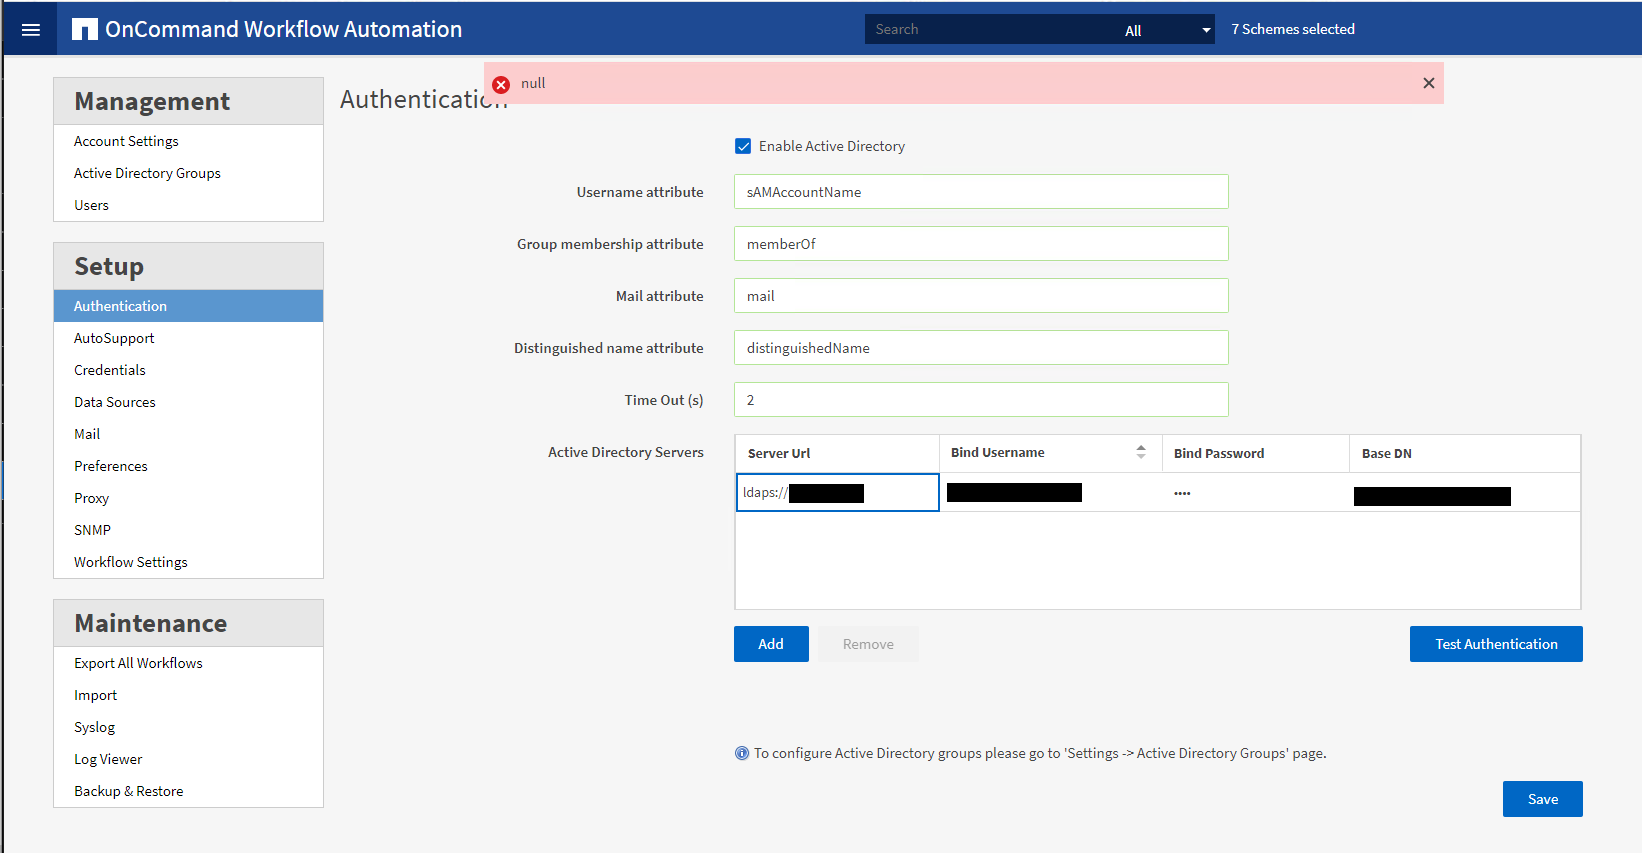
Task: Dismiss the null error banner
Action: click(1428, 83)
